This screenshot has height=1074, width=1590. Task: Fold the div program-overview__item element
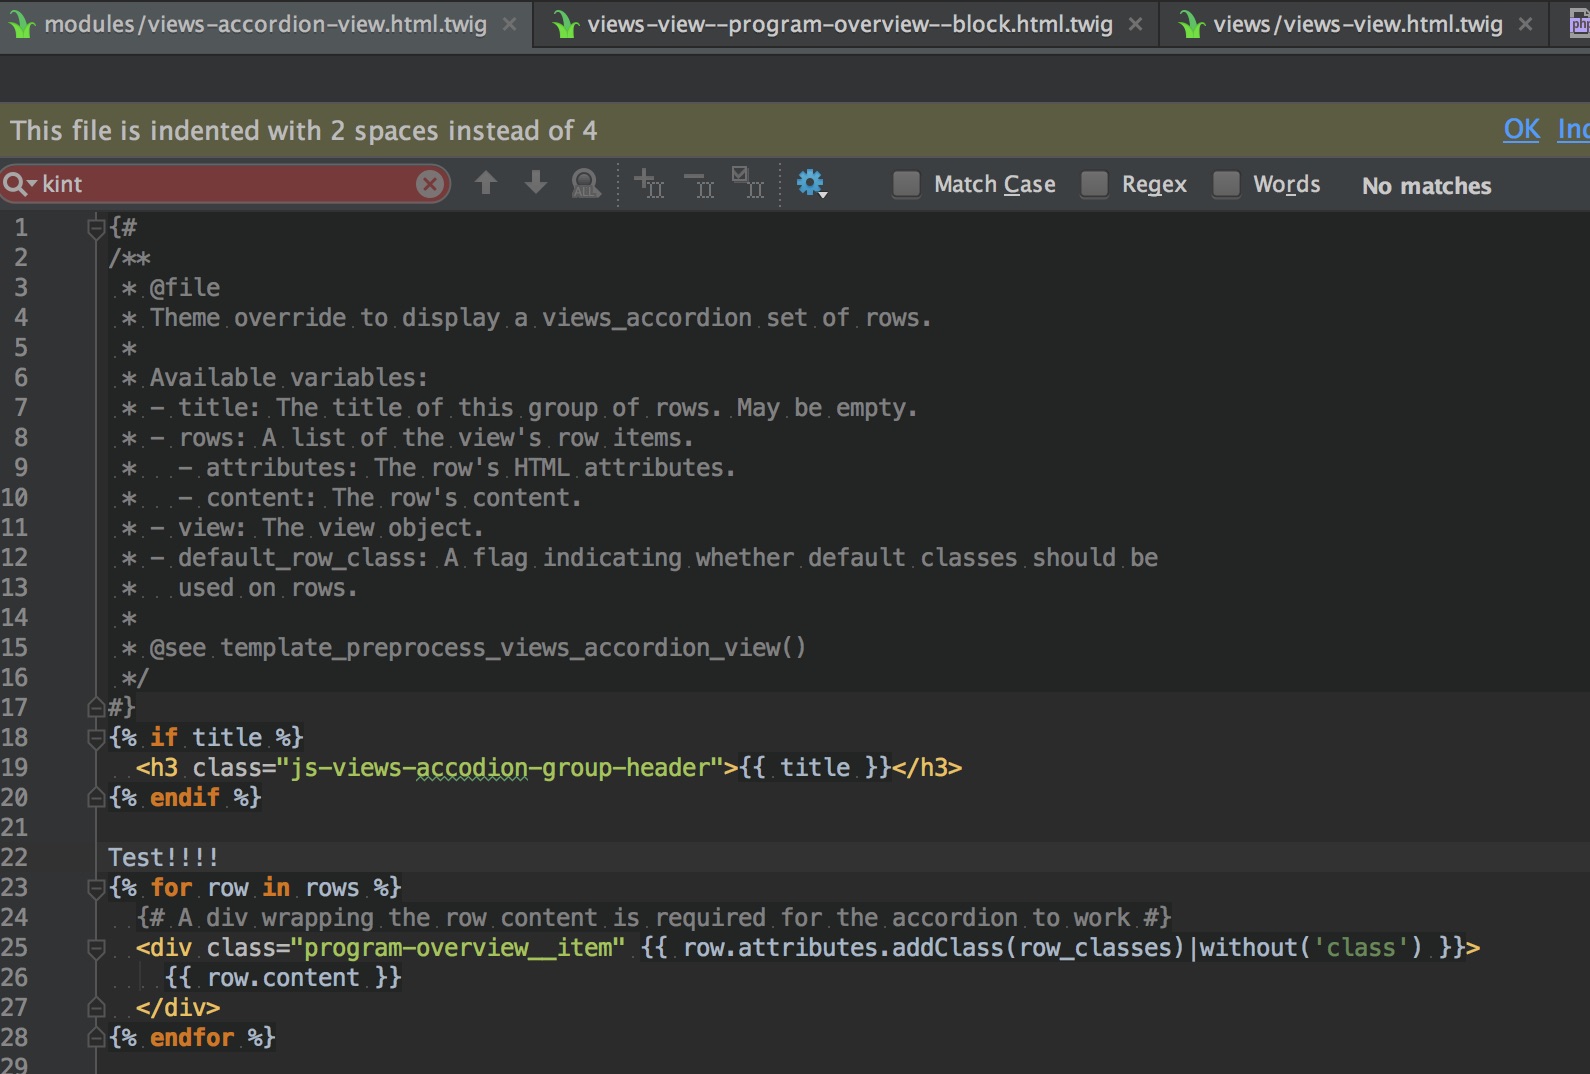[x=96, y=948]
